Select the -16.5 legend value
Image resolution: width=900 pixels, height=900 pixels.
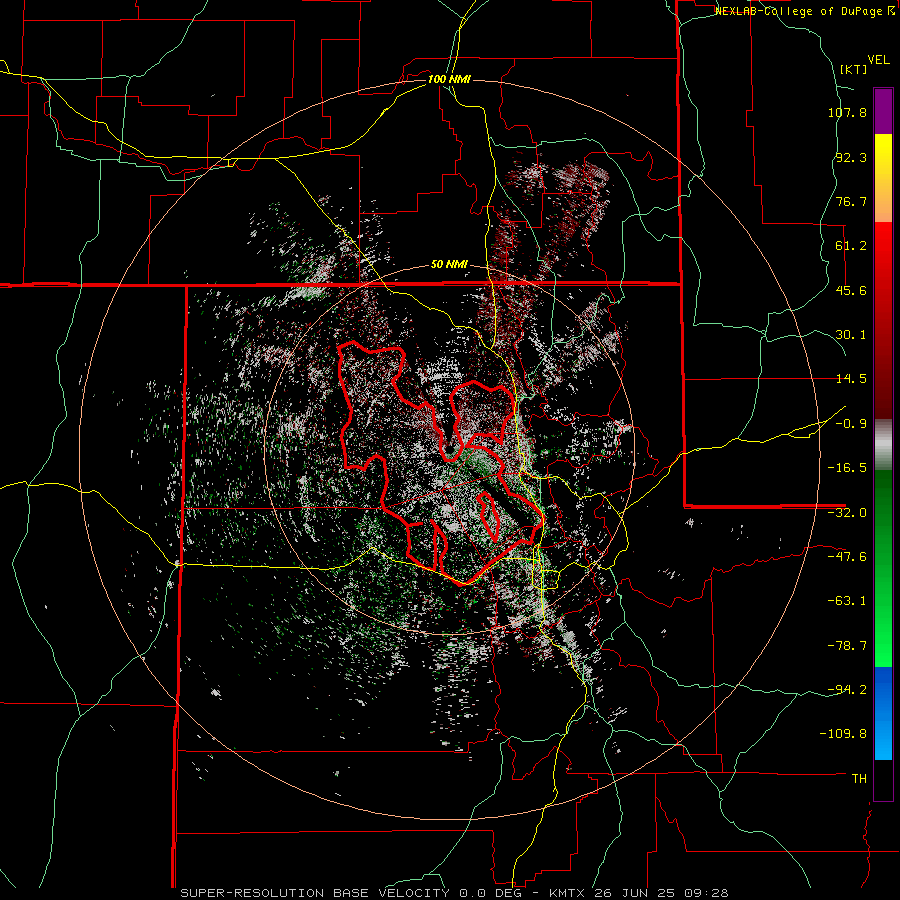[x=847, y=468]
